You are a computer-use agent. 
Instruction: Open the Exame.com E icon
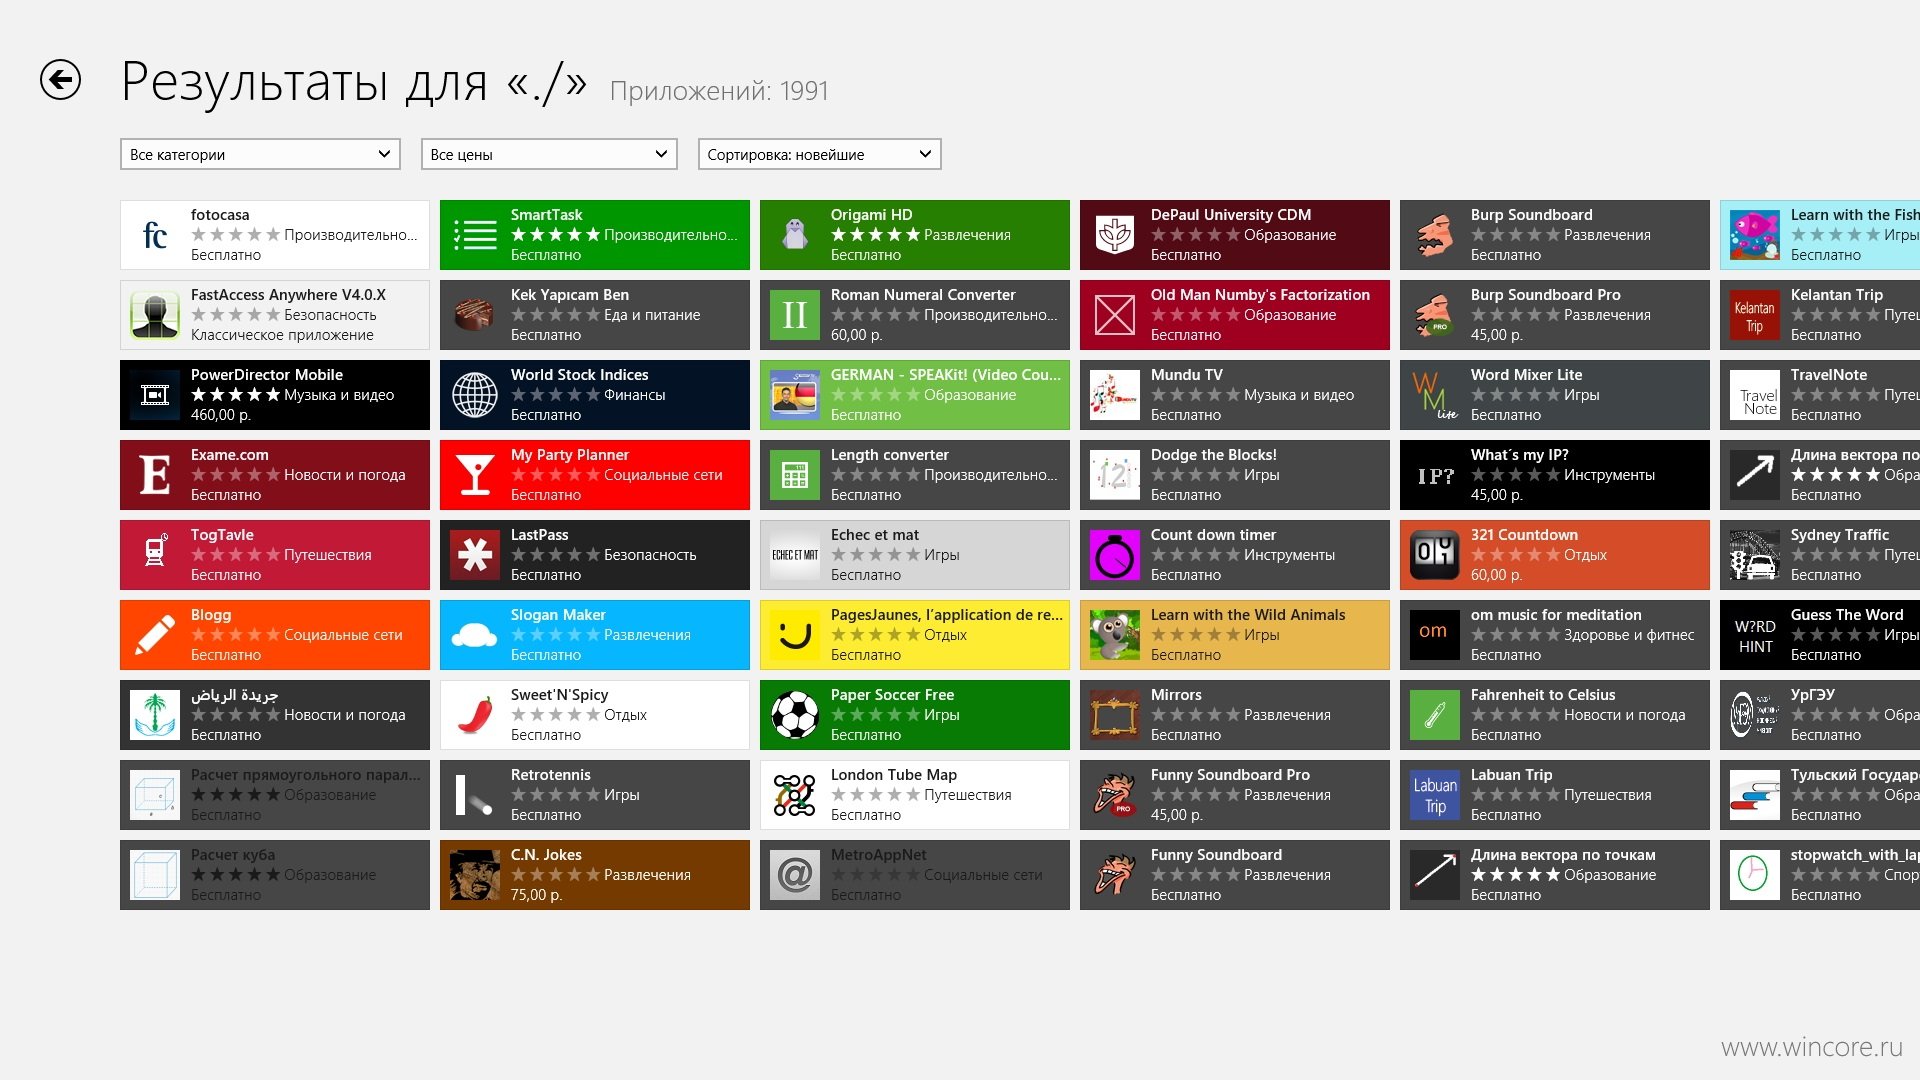click(x=155, y=475)
